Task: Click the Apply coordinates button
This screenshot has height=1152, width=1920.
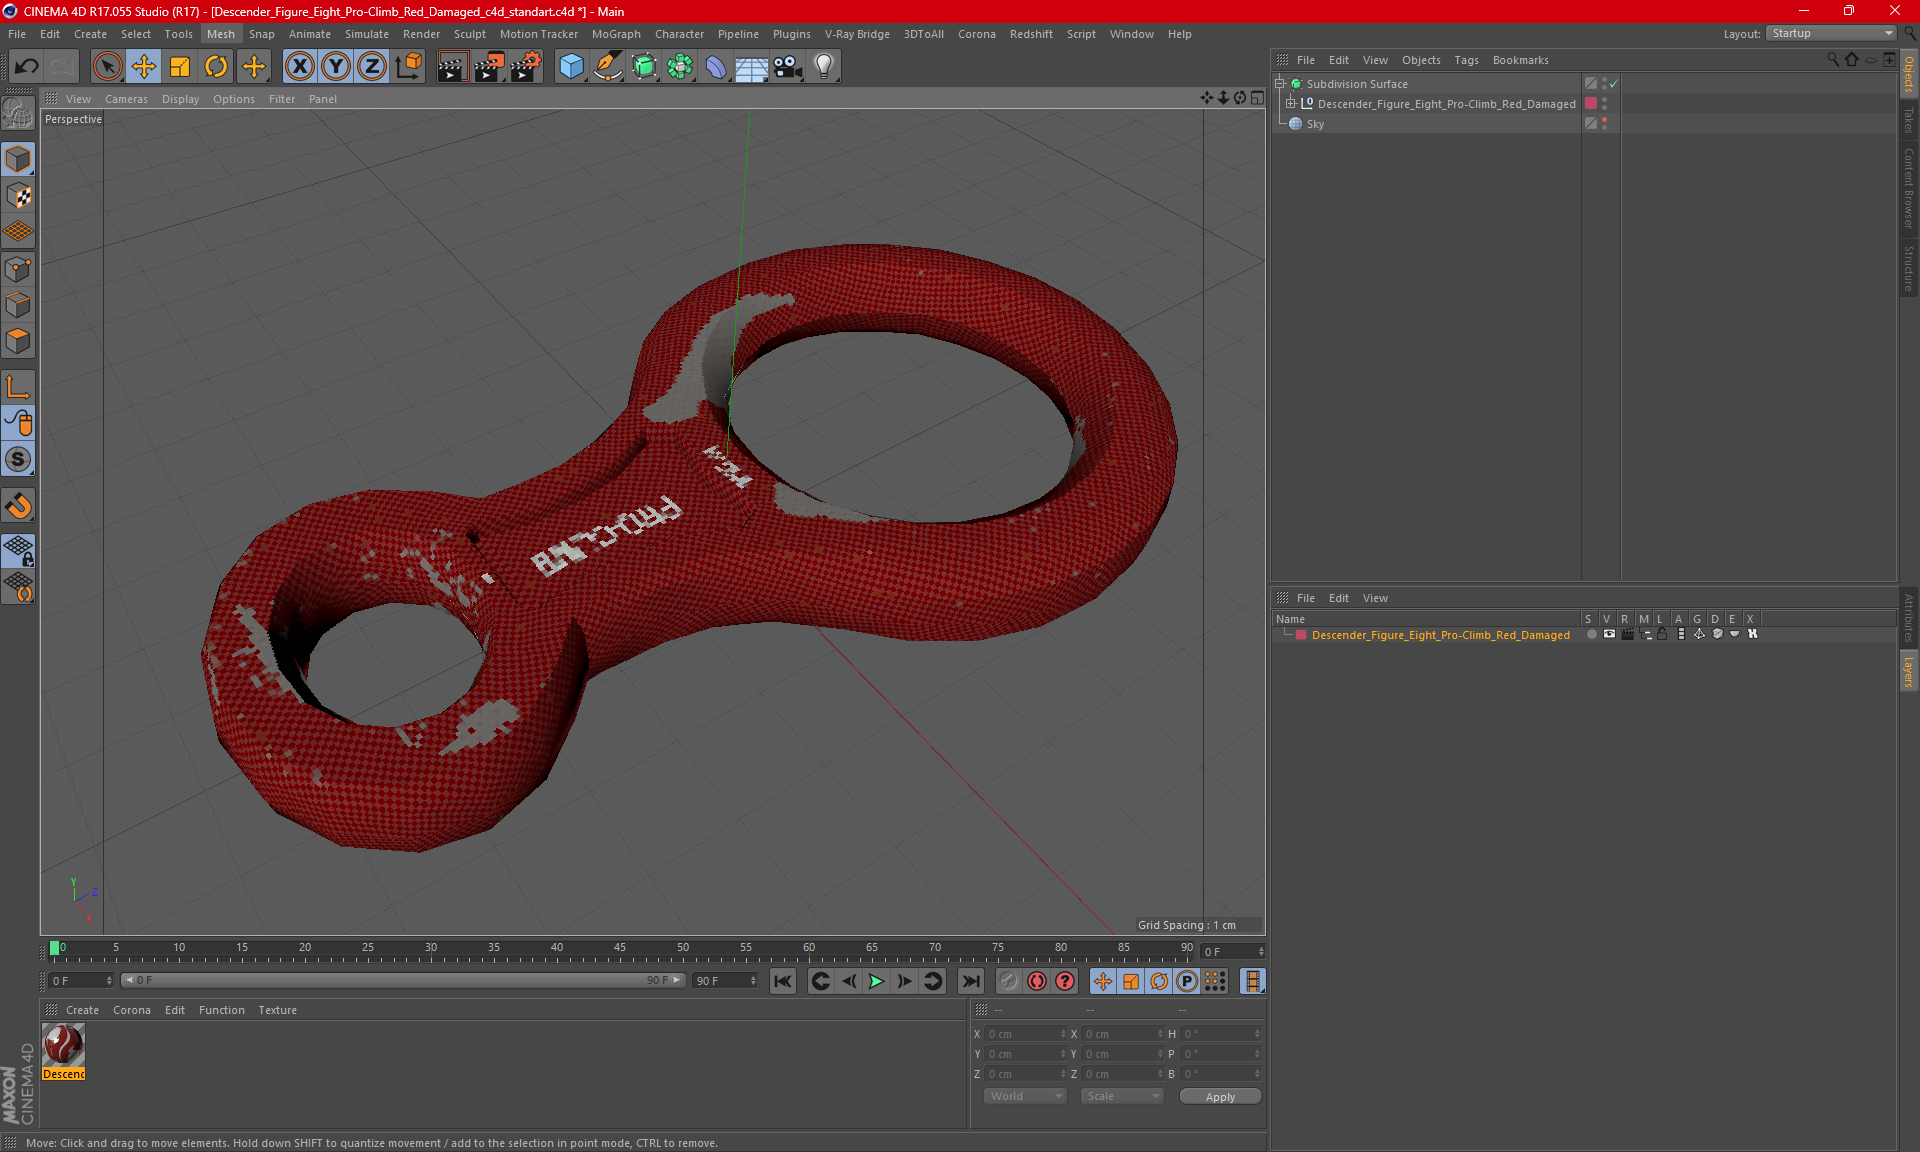Action: (x=1220, y=1097)
